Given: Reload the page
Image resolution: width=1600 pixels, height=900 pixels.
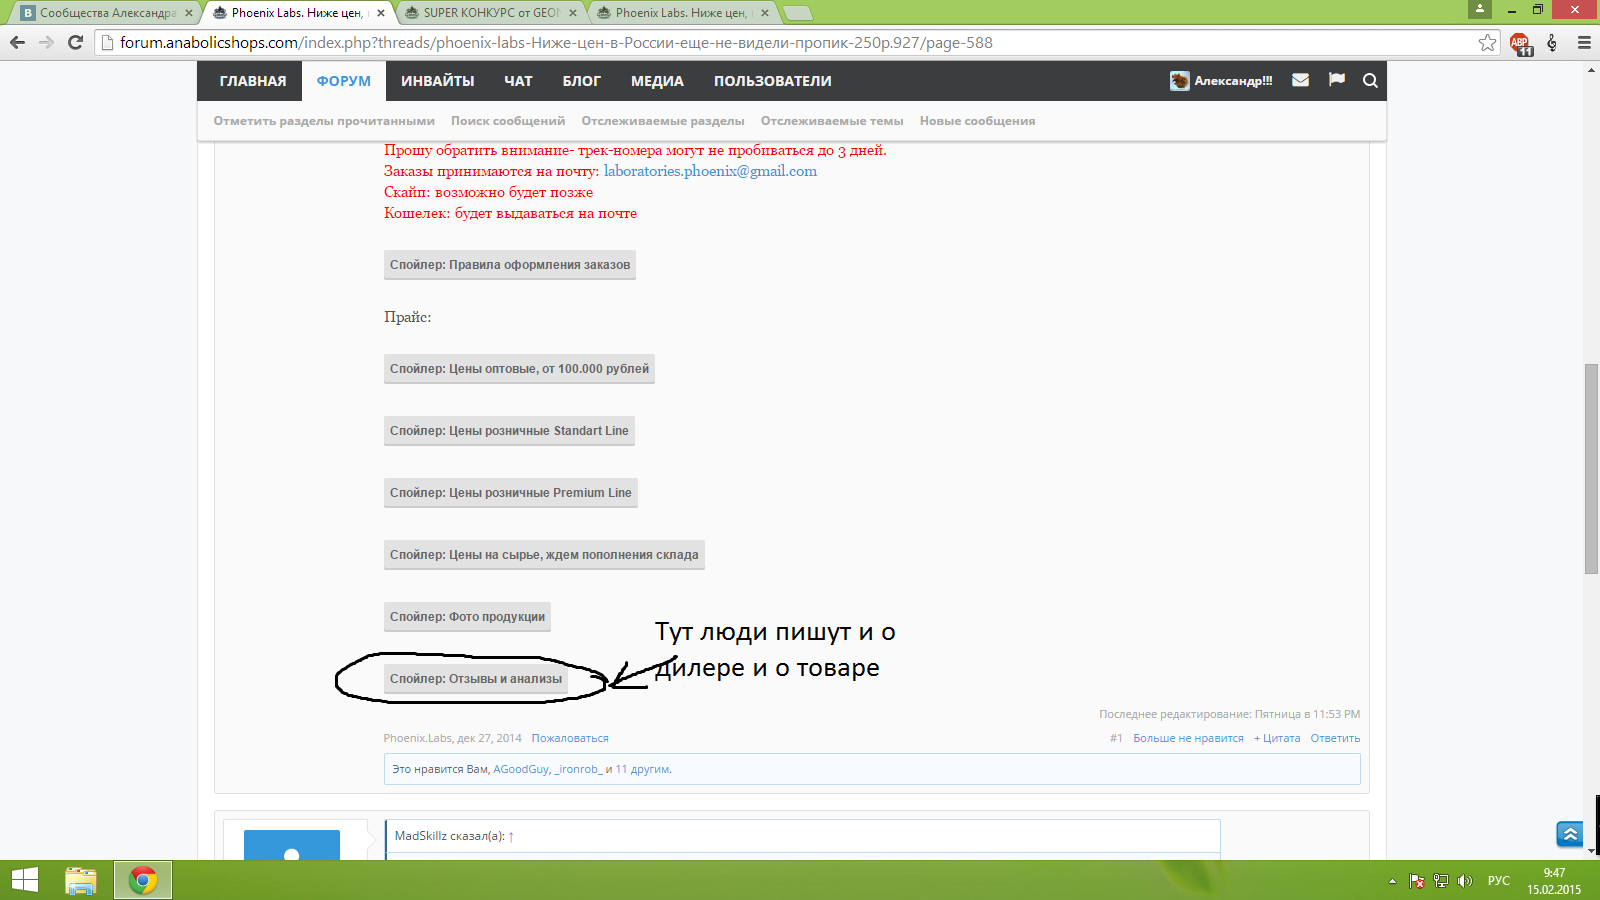Looking at the screenshot, I should 75,42.
